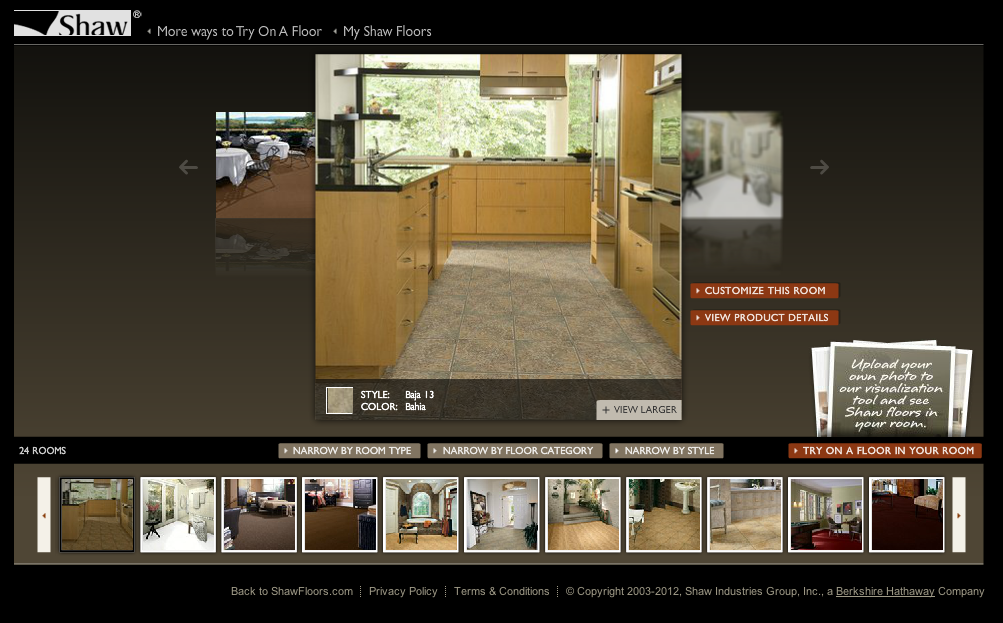
Task: Click the red arrow icon beside My Shaw Floors
Action: point(336,31)
